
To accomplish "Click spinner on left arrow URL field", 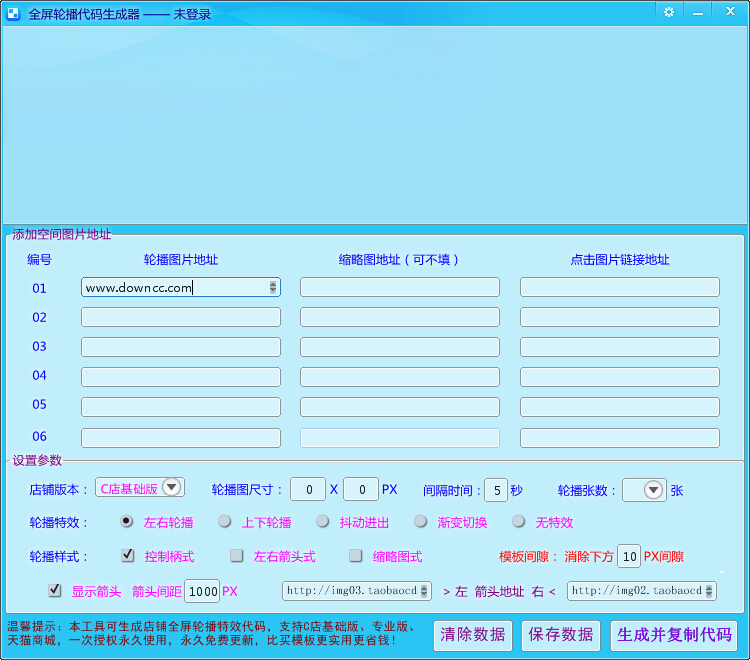I will pyautogui.click(x=425, y=591).
